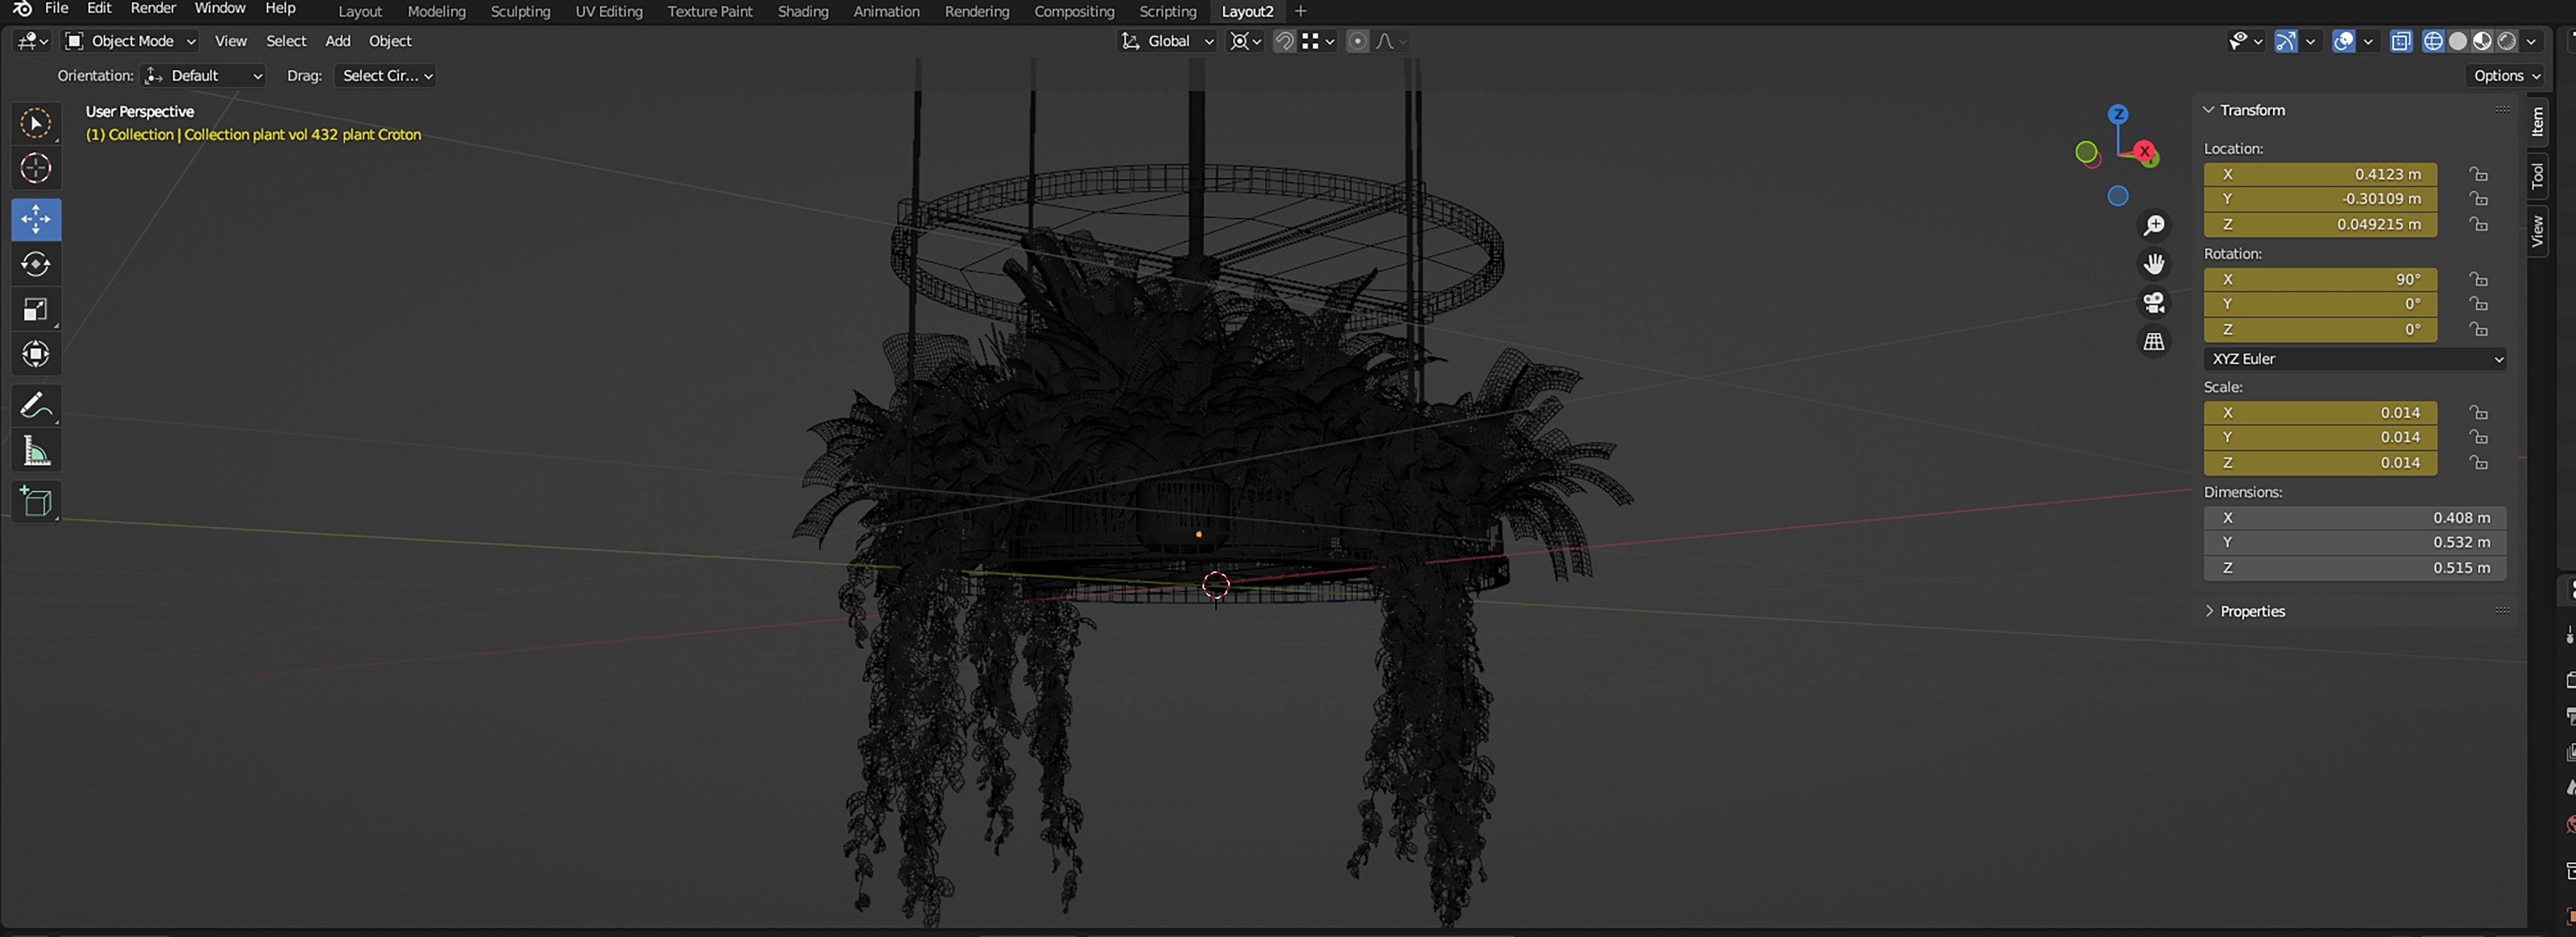
Task: Select the Rotate tool
Action: coord(36,264)
